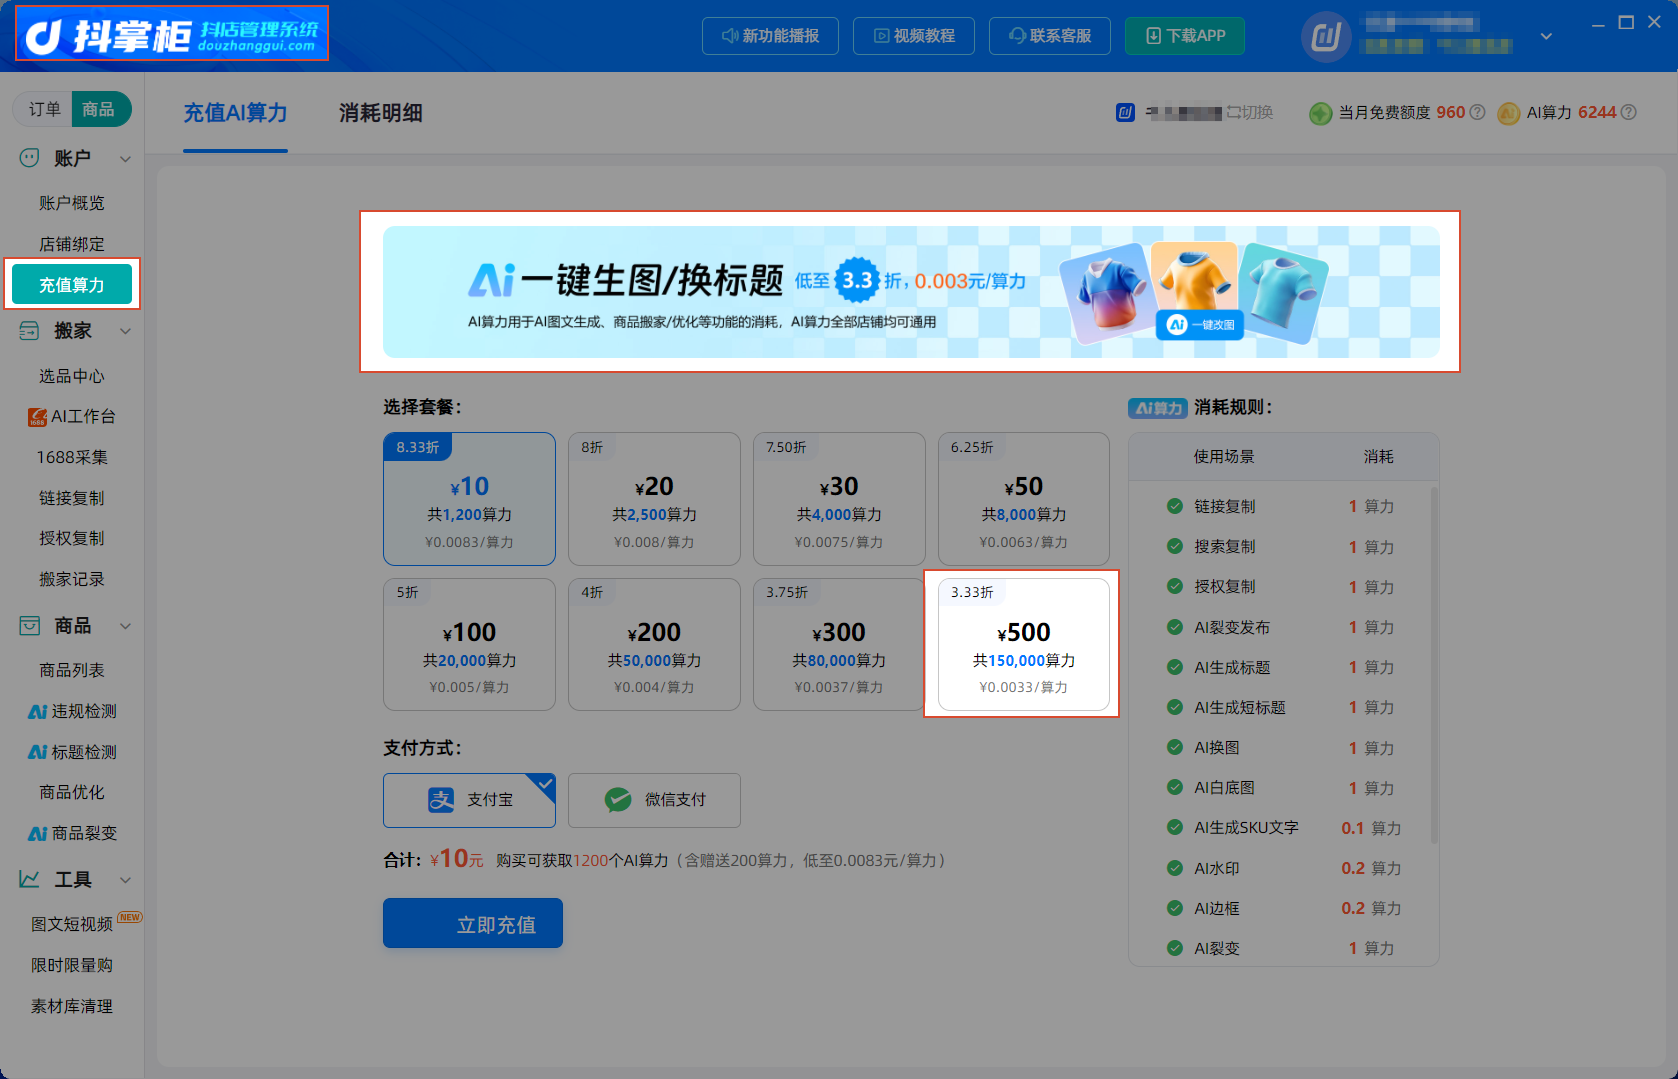This screenshot has height=1079, width=1678.
Task: Click the 联系客服 button in header
Action: [x=1050, y=36]
